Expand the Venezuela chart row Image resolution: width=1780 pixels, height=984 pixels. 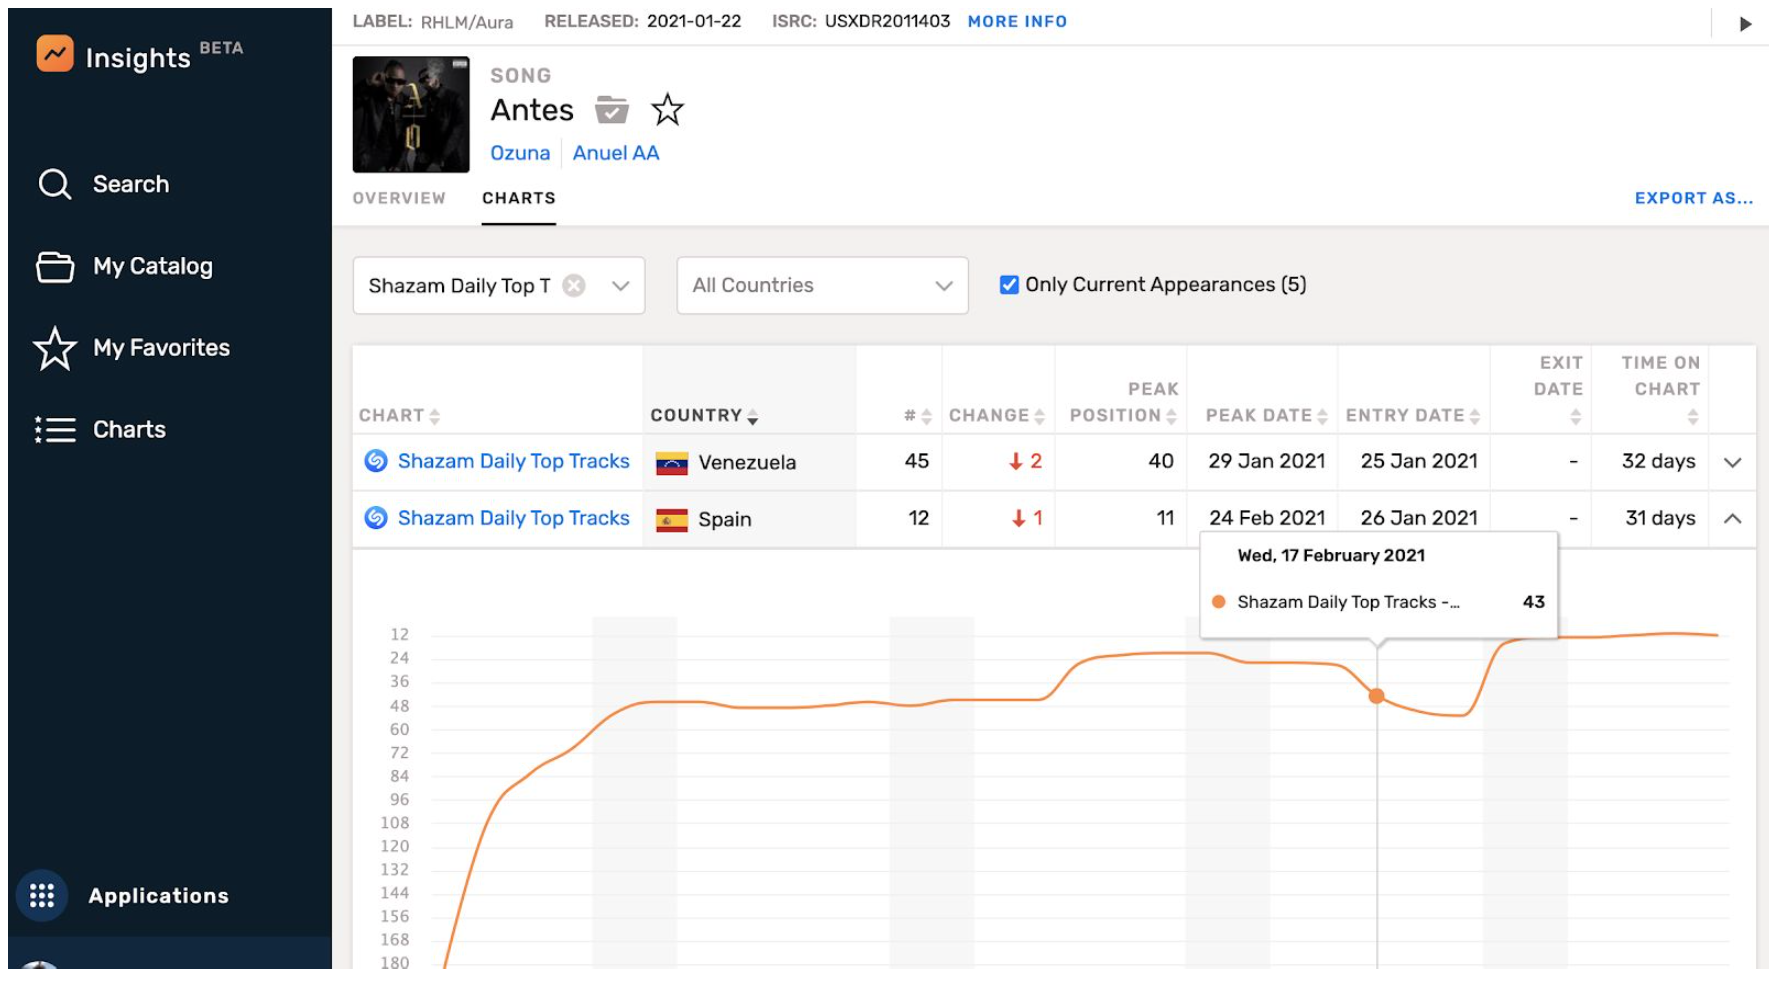point(1732,462)
